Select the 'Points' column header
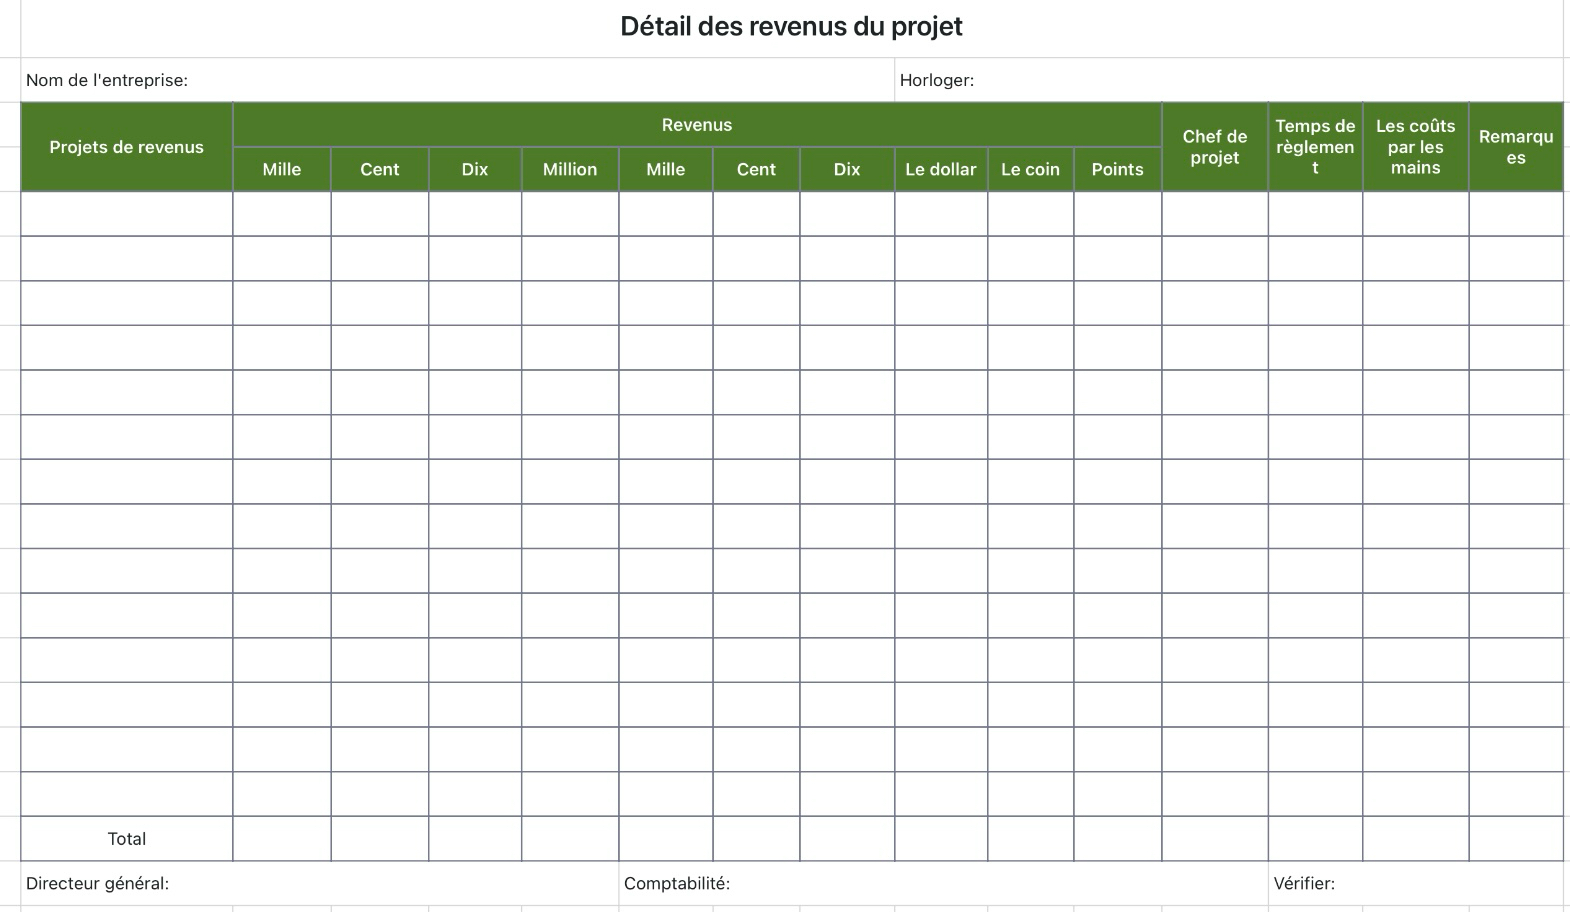This screenshot has height=912, width=1570. [1117, 169]
